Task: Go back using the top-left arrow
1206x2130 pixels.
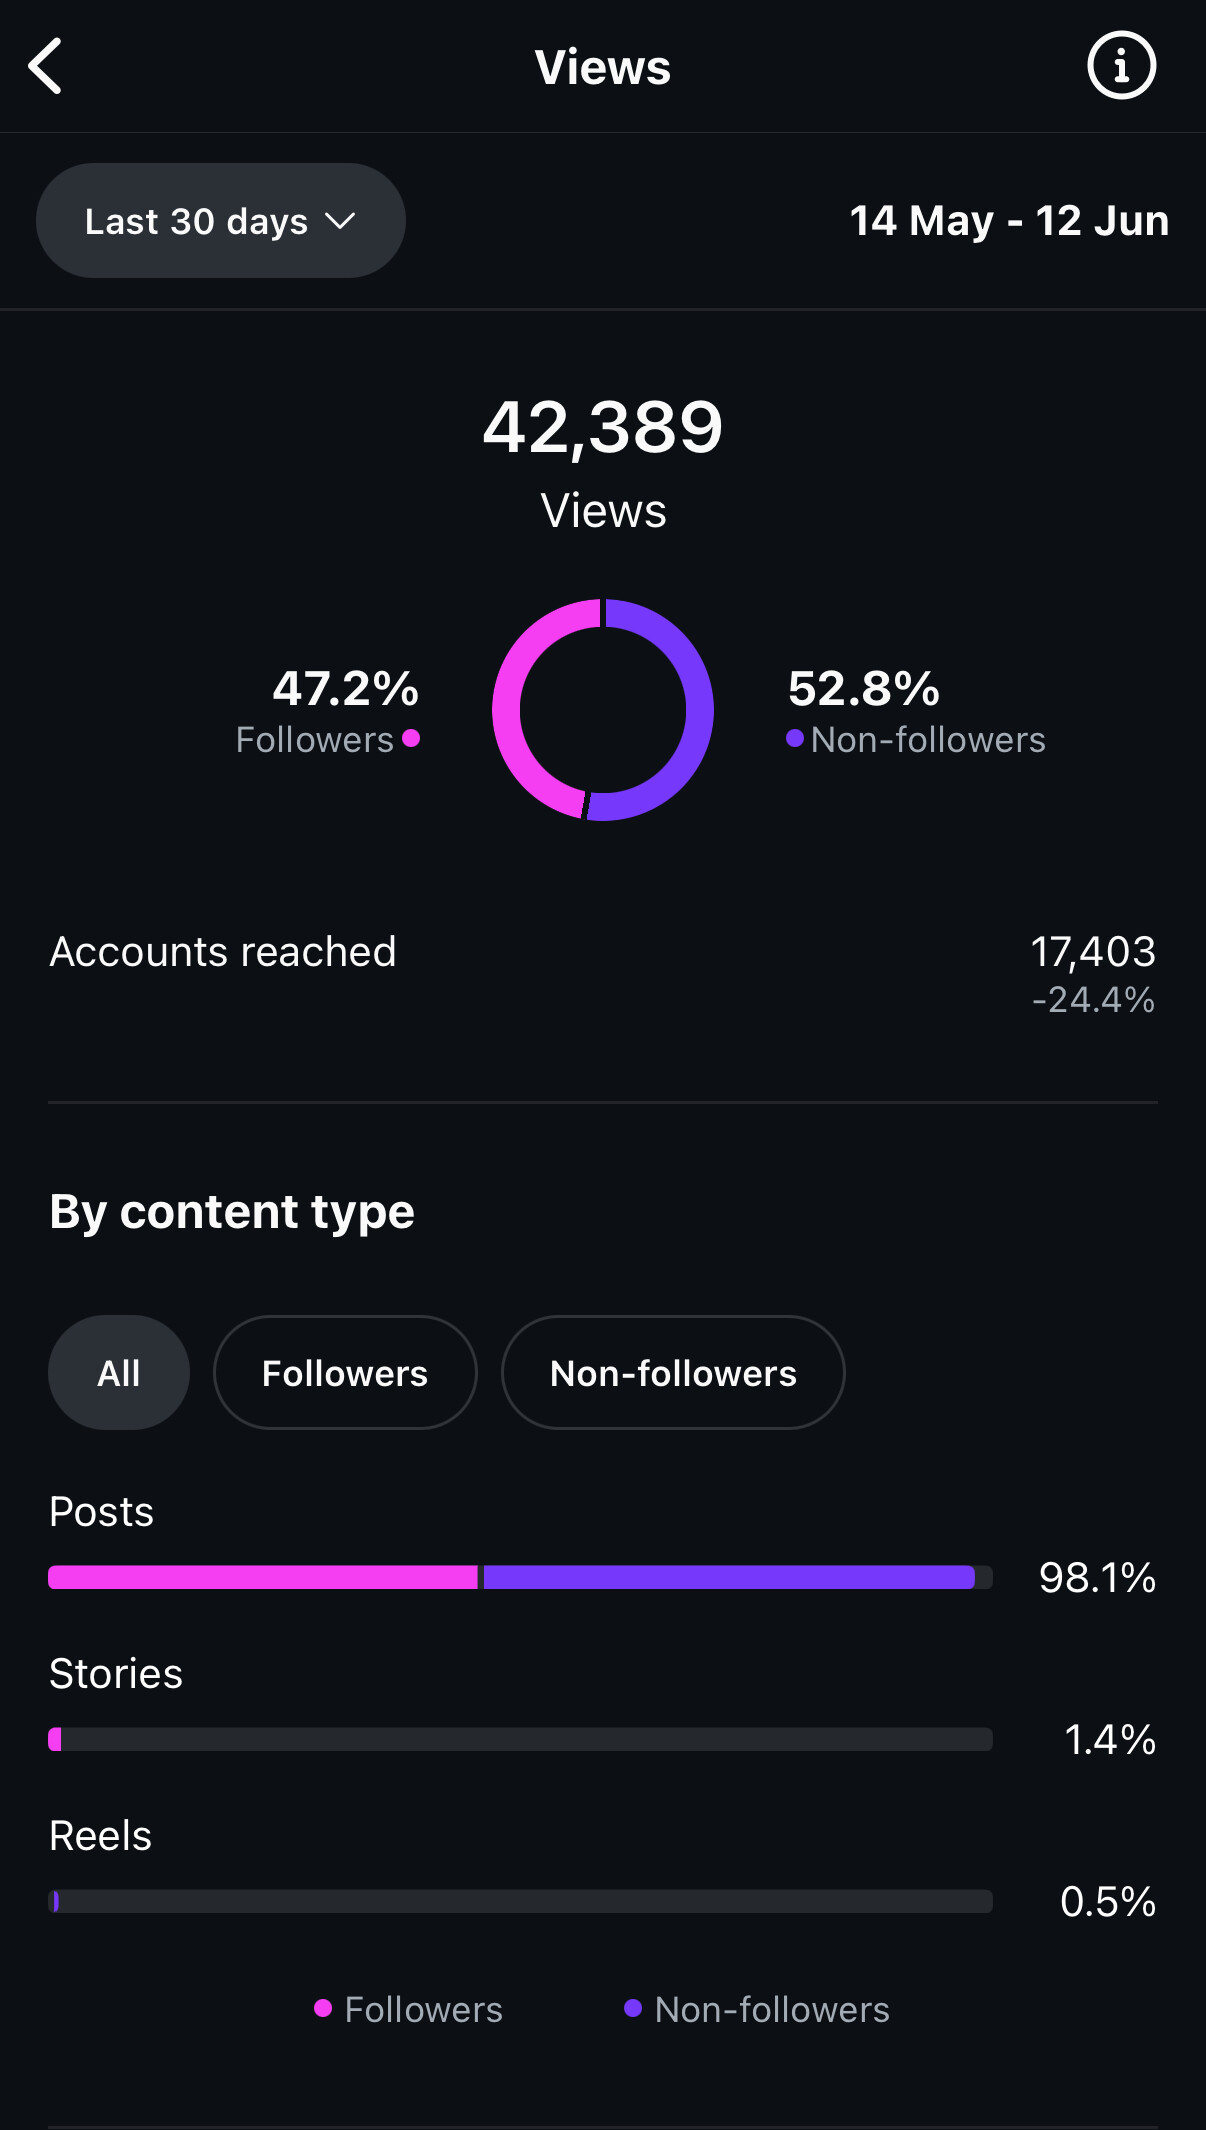Action: click(46, 66)
